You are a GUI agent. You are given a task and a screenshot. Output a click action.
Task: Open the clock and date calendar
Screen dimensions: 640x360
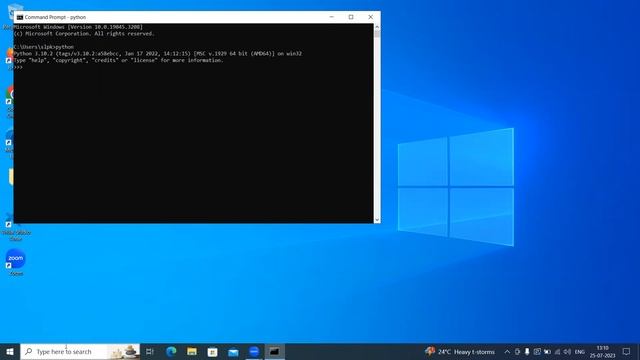pos(602,351)
